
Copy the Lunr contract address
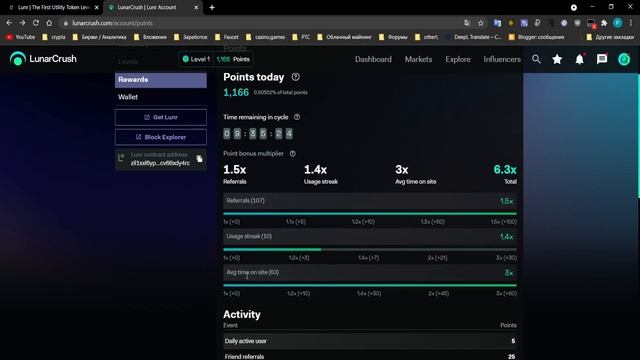pos(199,158)
